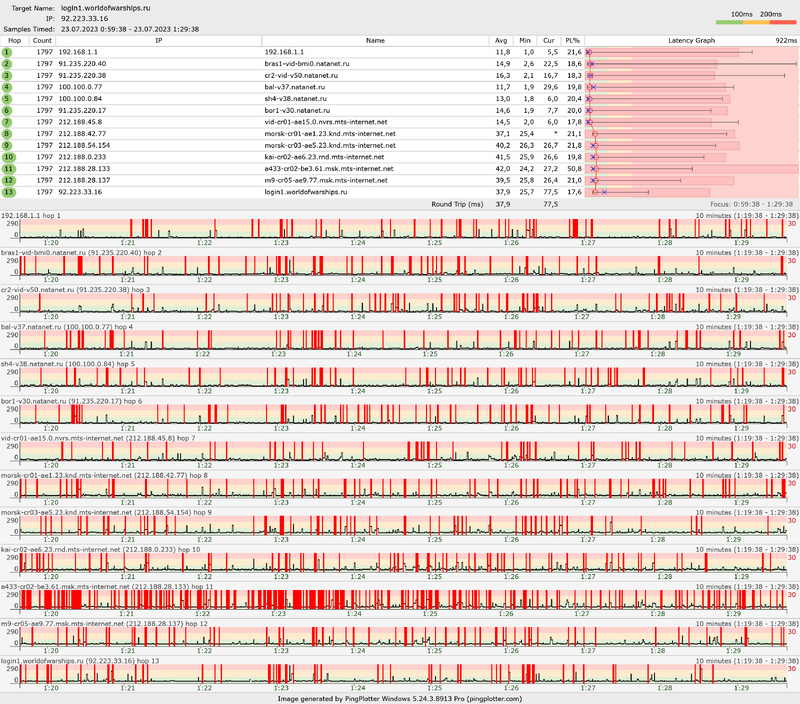
Task: Select name sh4-v38.natanet.ru in table
Action: pyautogui.click(x=295, y=99)
